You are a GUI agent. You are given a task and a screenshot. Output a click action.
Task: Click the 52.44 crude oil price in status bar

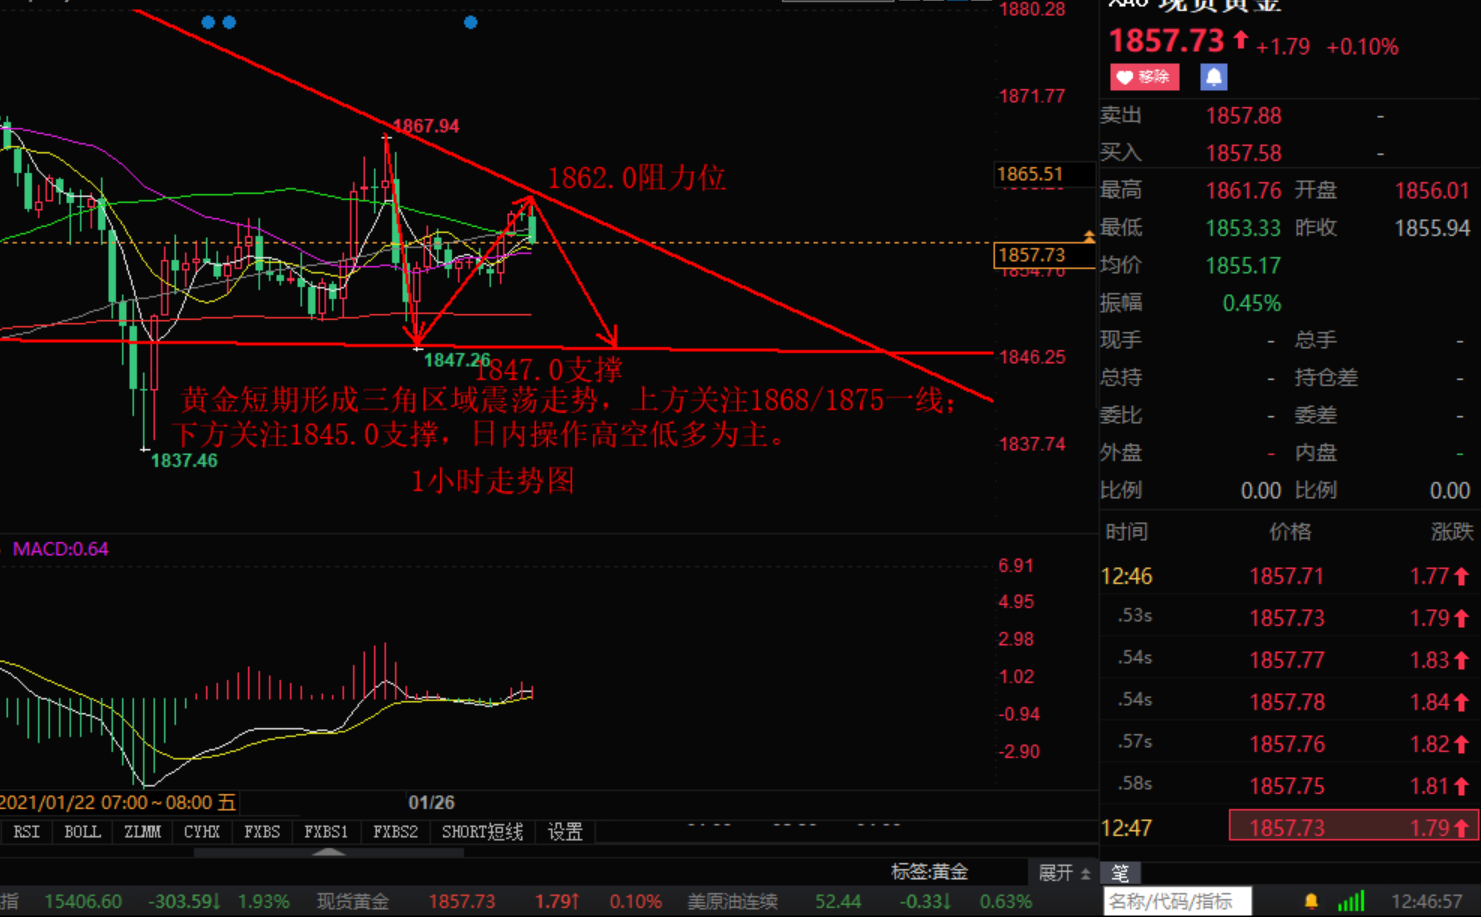pos(838,902)
